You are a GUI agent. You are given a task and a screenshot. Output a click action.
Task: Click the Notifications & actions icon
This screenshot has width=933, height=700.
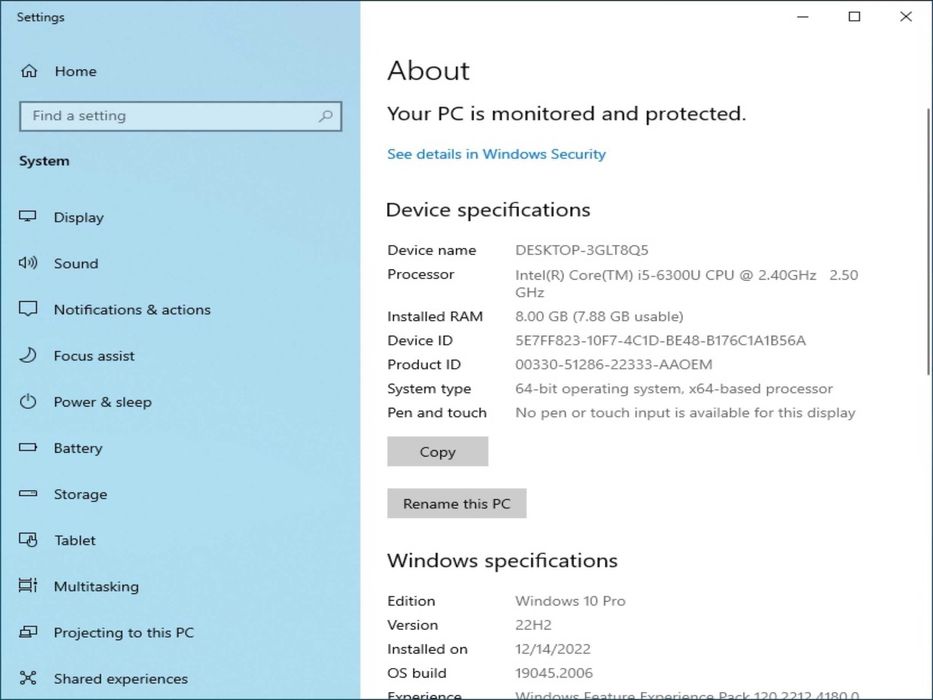click(28, 309)
